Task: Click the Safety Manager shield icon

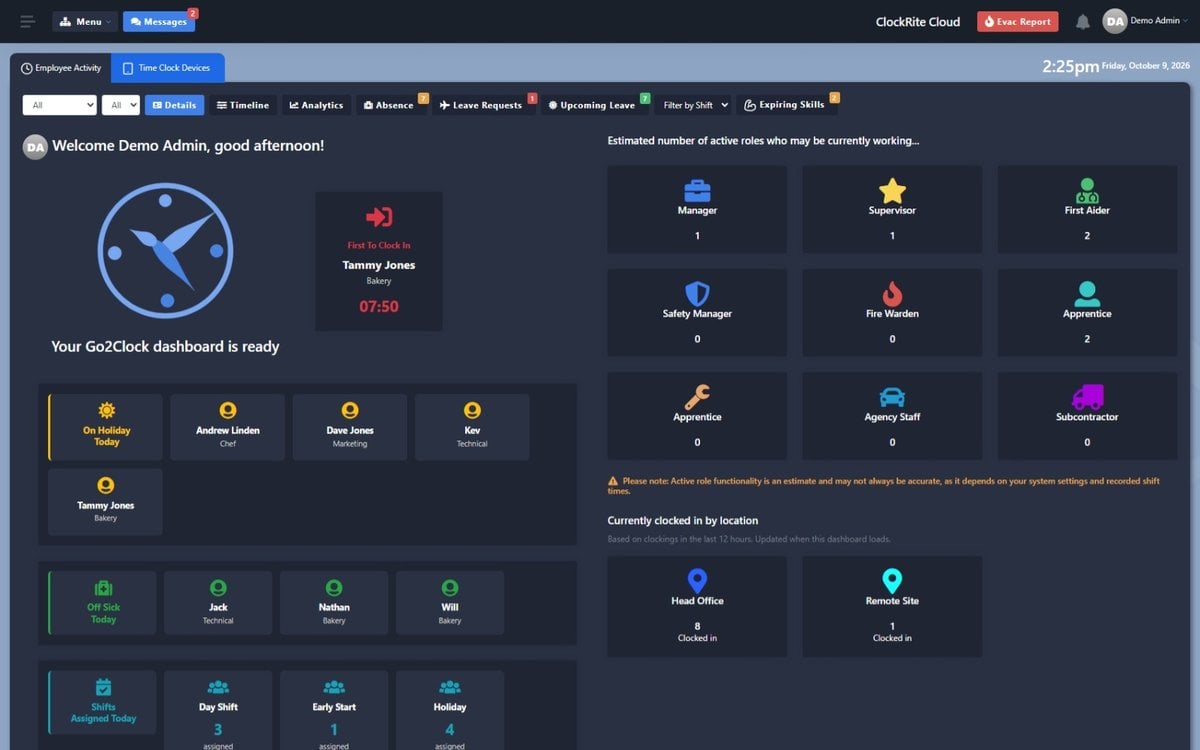Action: (697, 293)
